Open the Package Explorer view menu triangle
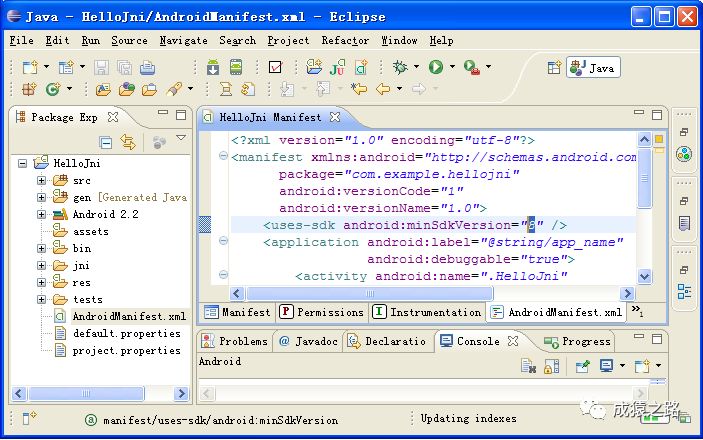 click(x=181, y=138)
